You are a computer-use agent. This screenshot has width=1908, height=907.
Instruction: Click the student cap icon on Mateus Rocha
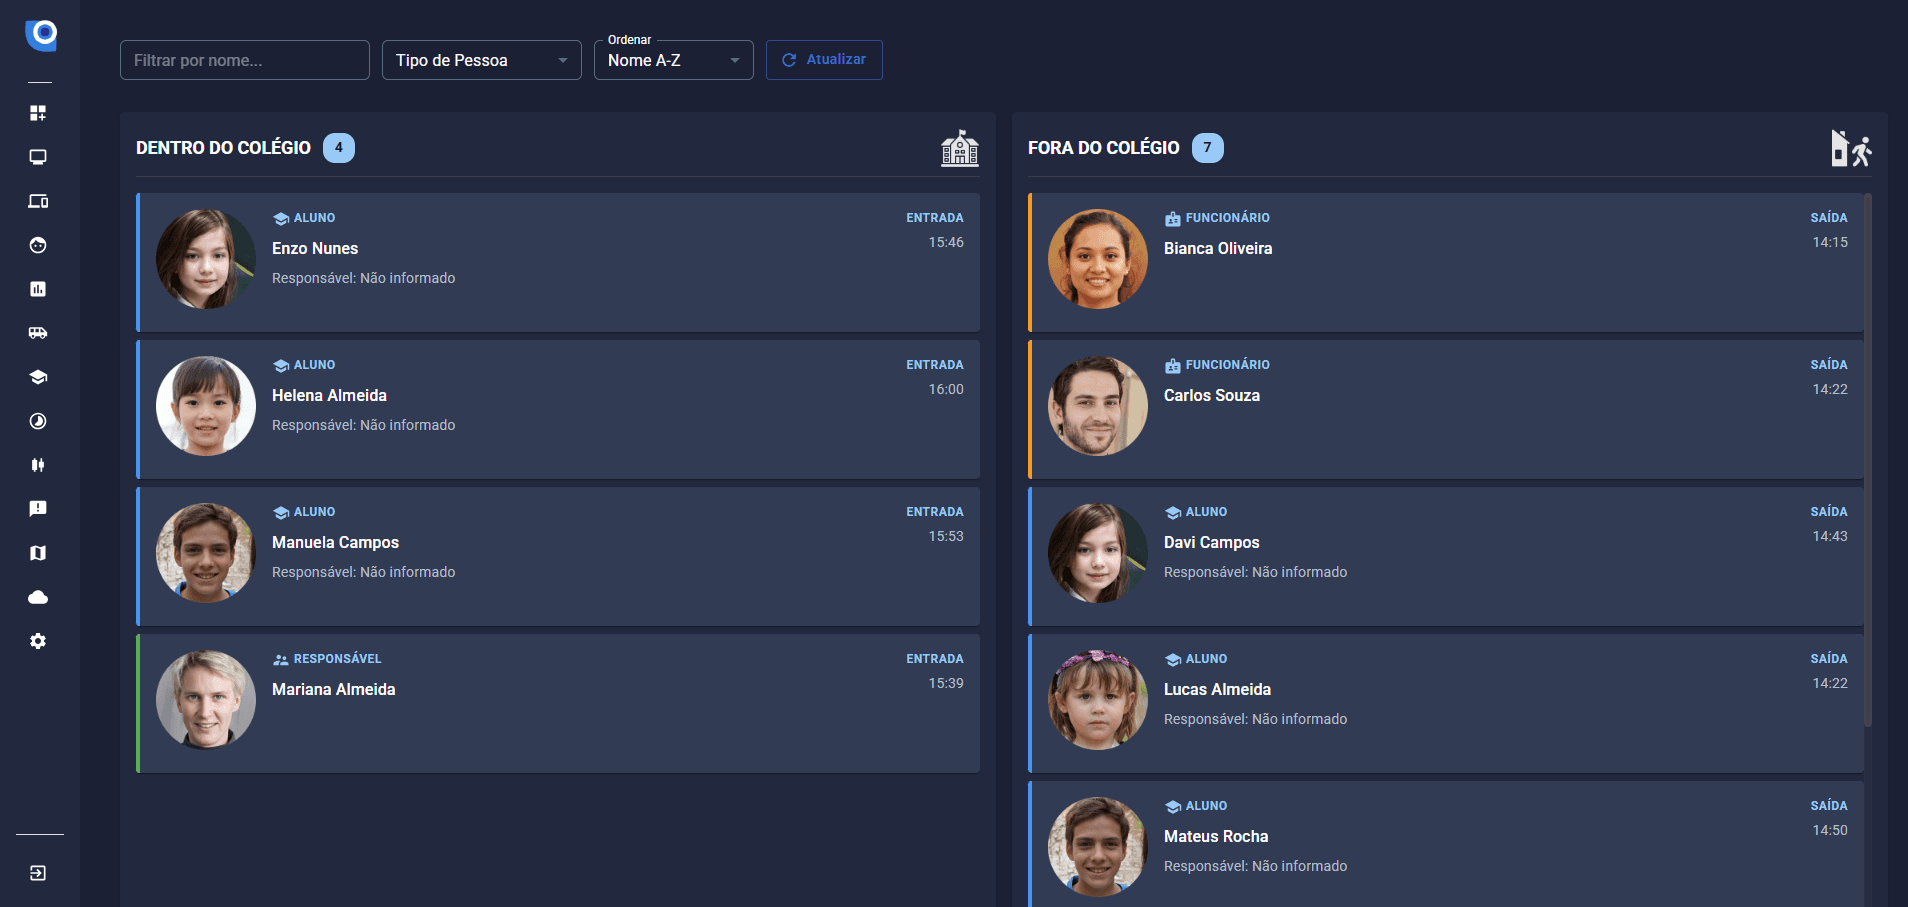click(1173, 806)
